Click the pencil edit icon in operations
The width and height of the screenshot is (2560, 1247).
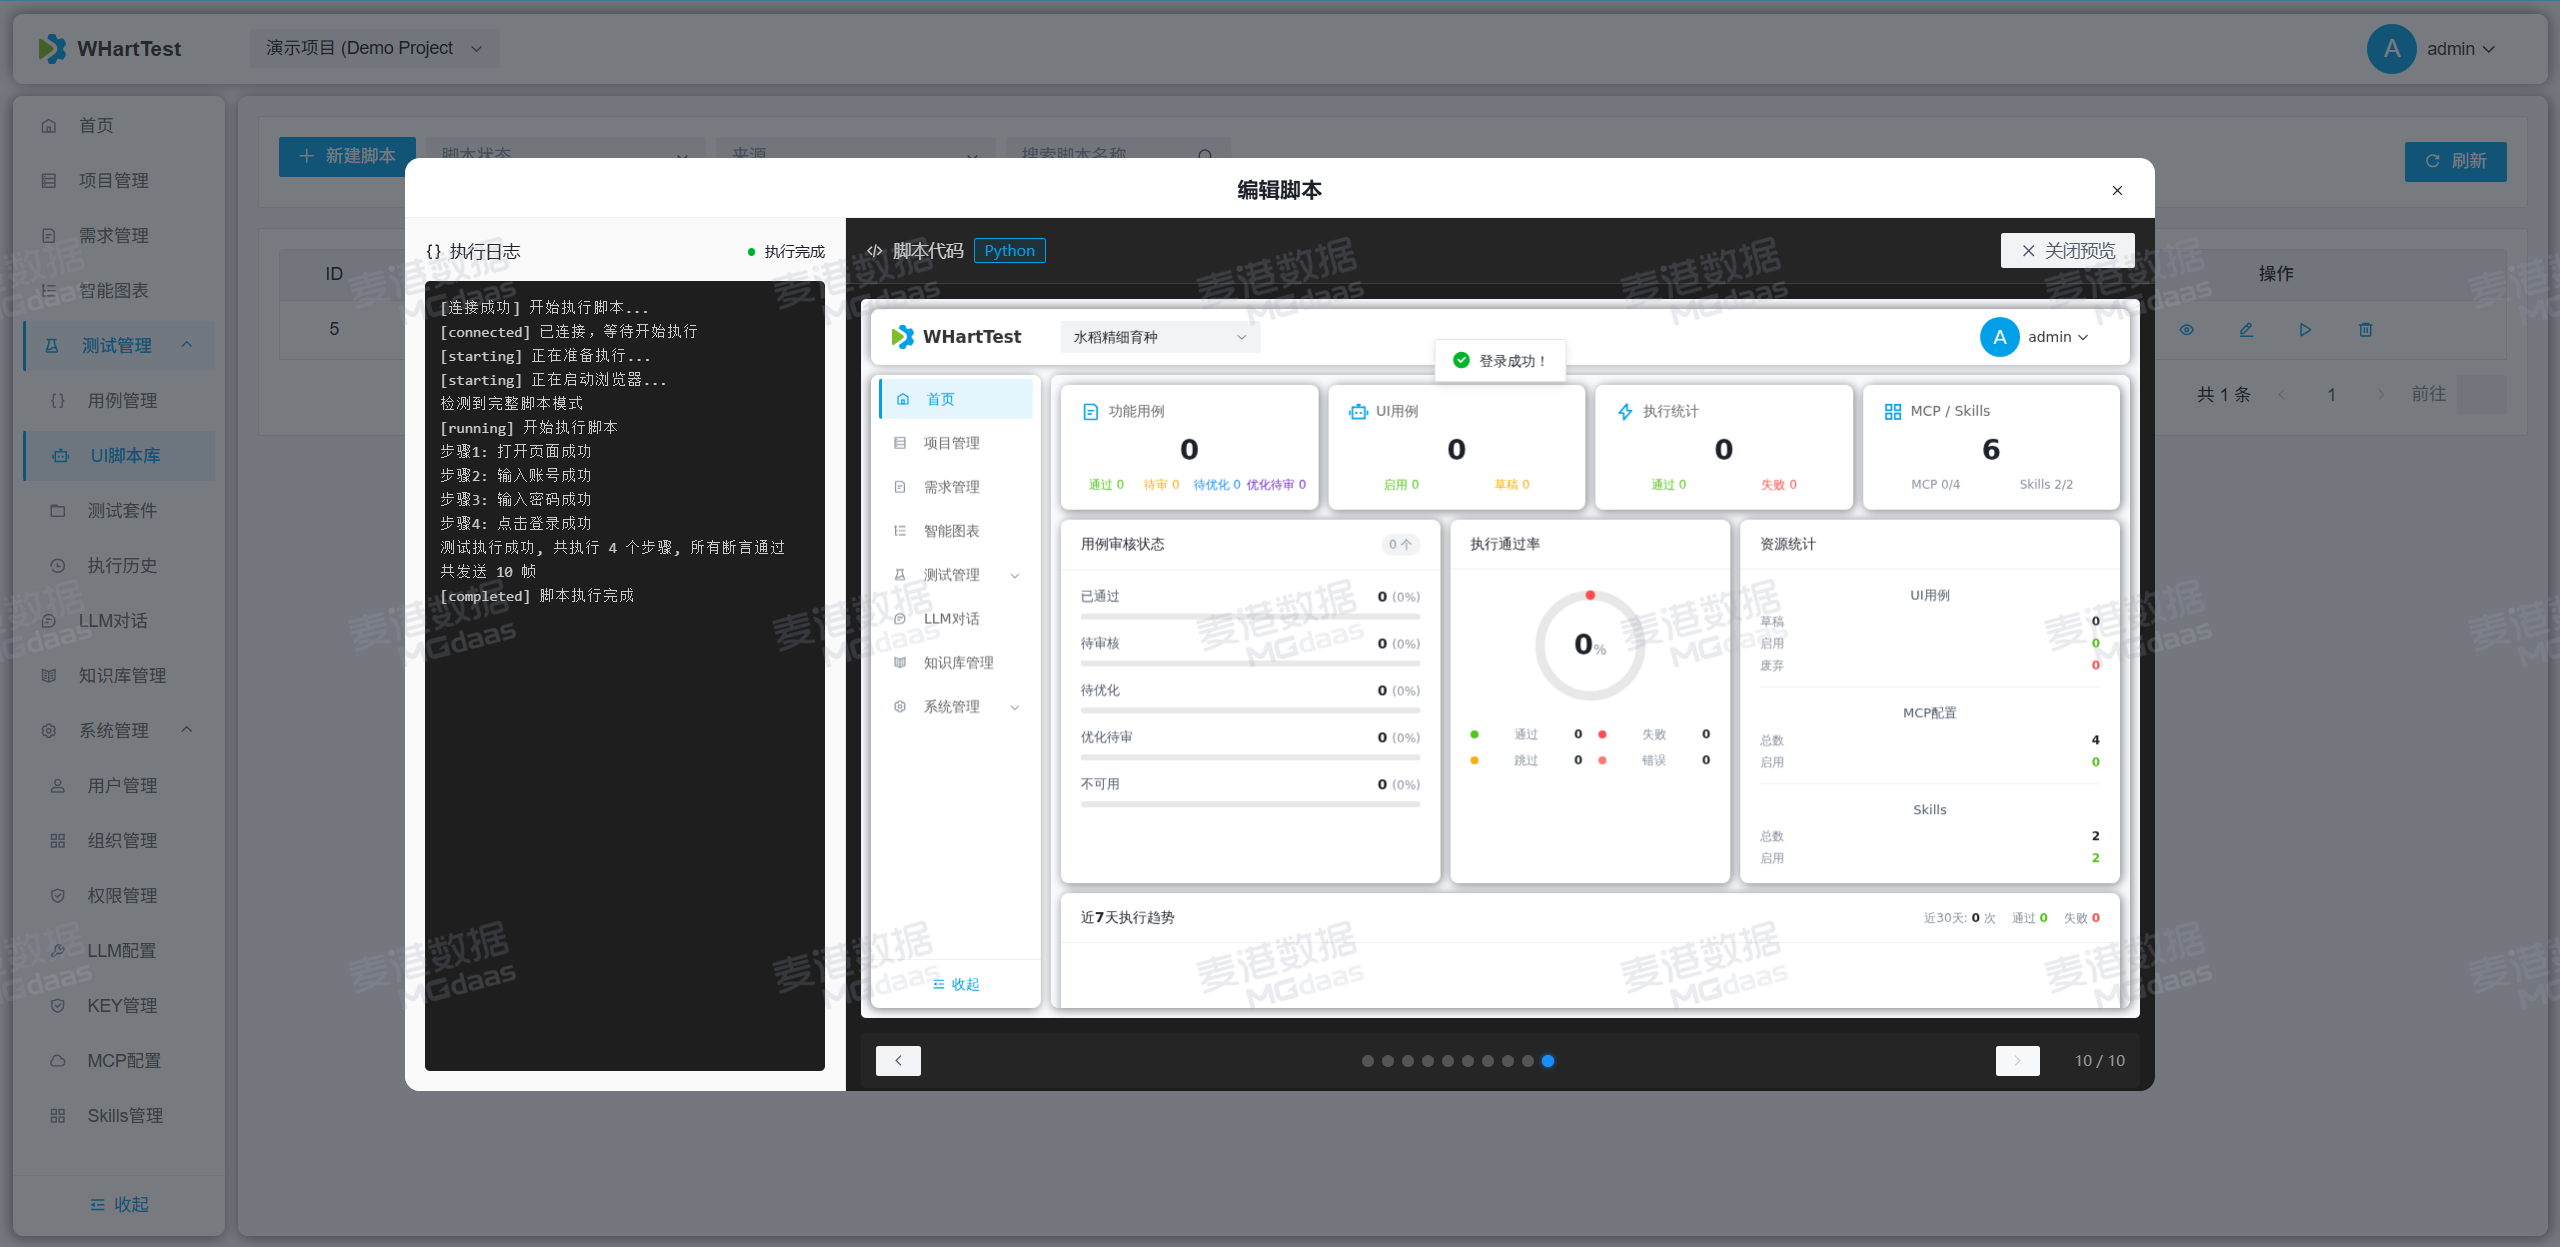pos(2246,330)
